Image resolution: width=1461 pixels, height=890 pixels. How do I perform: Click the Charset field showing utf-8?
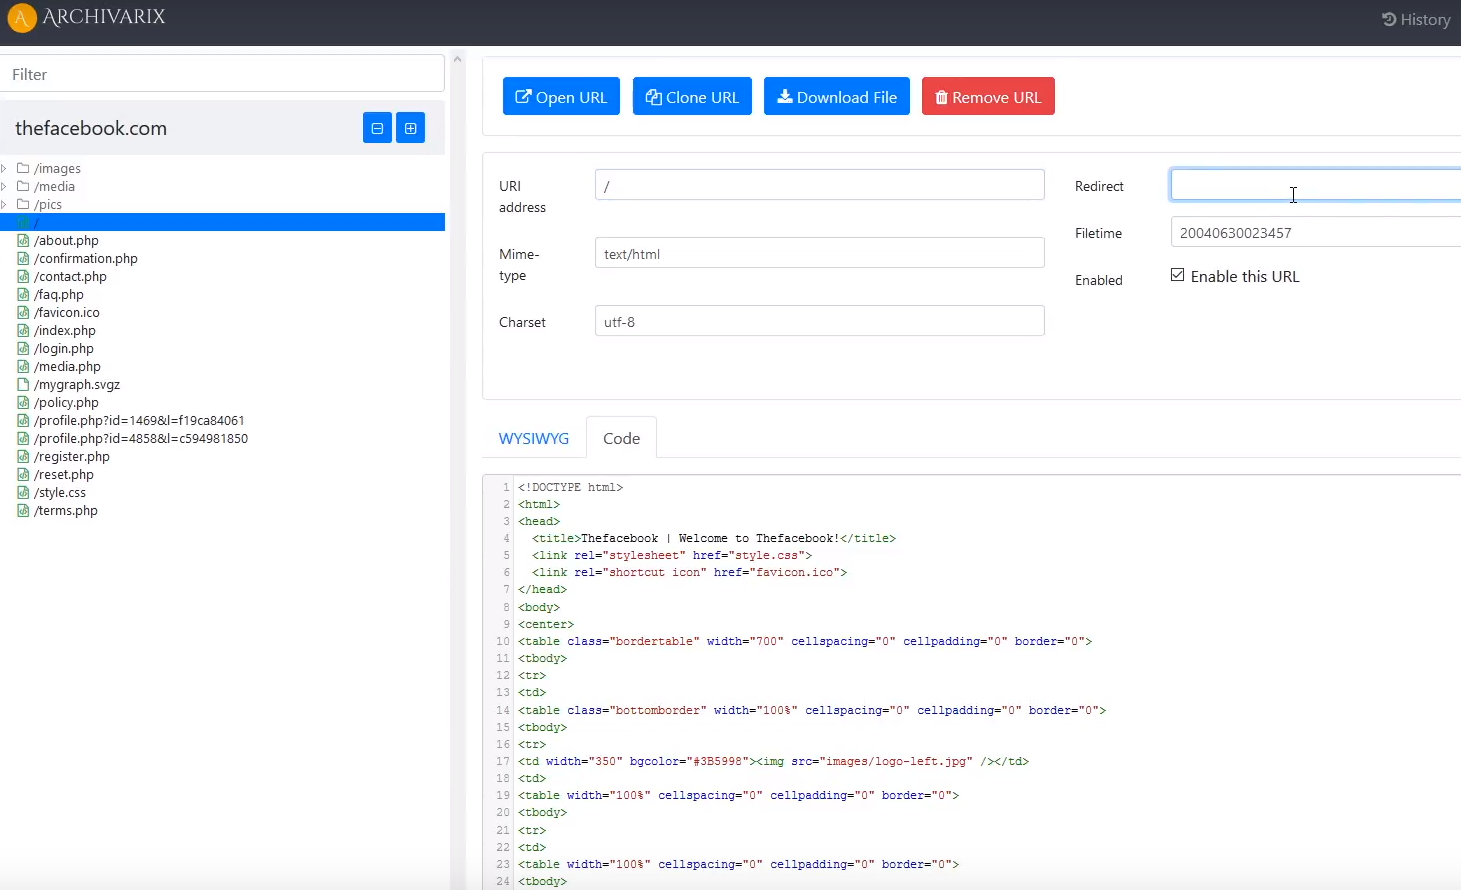(820, 321)
